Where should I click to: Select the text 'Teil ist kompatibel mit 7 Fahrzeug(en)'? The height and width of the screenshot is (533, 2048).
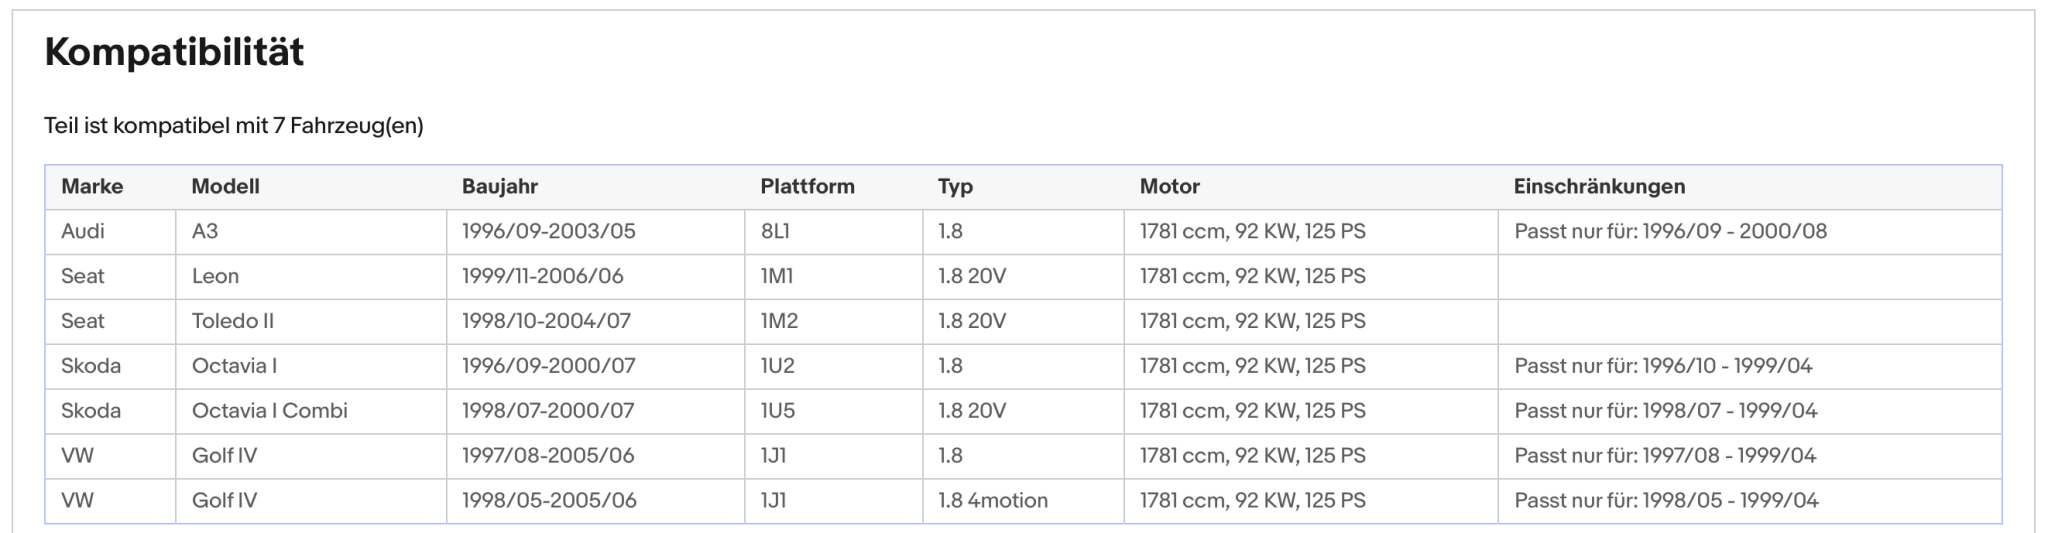coord(234,126)
